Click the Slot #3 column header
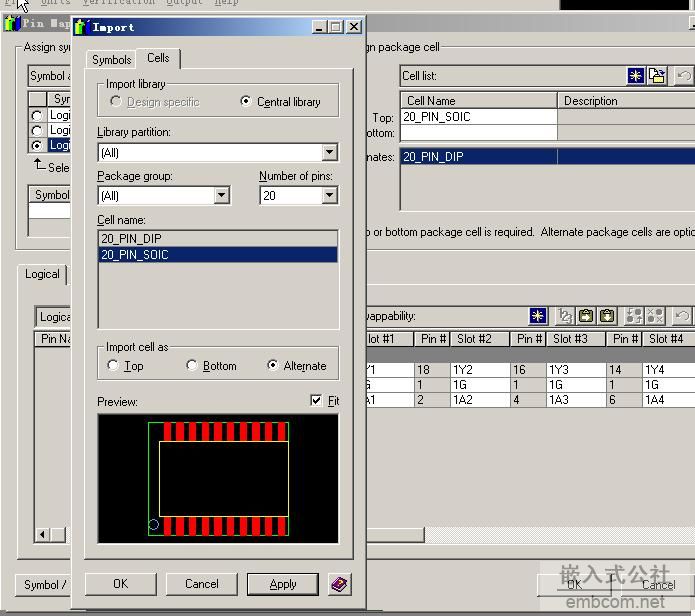The width and height of the screenshot is (695, 616). point(576,339)
